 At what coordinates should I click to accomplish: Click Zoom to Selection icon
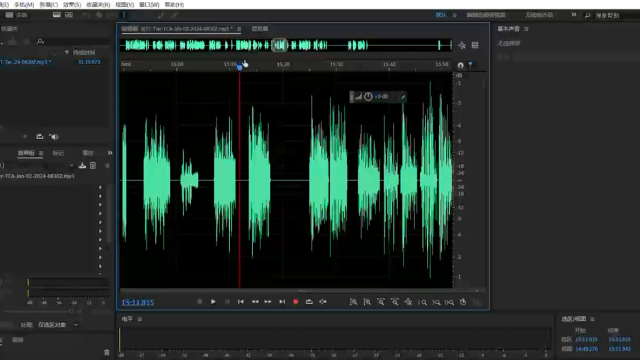point(449,302)
